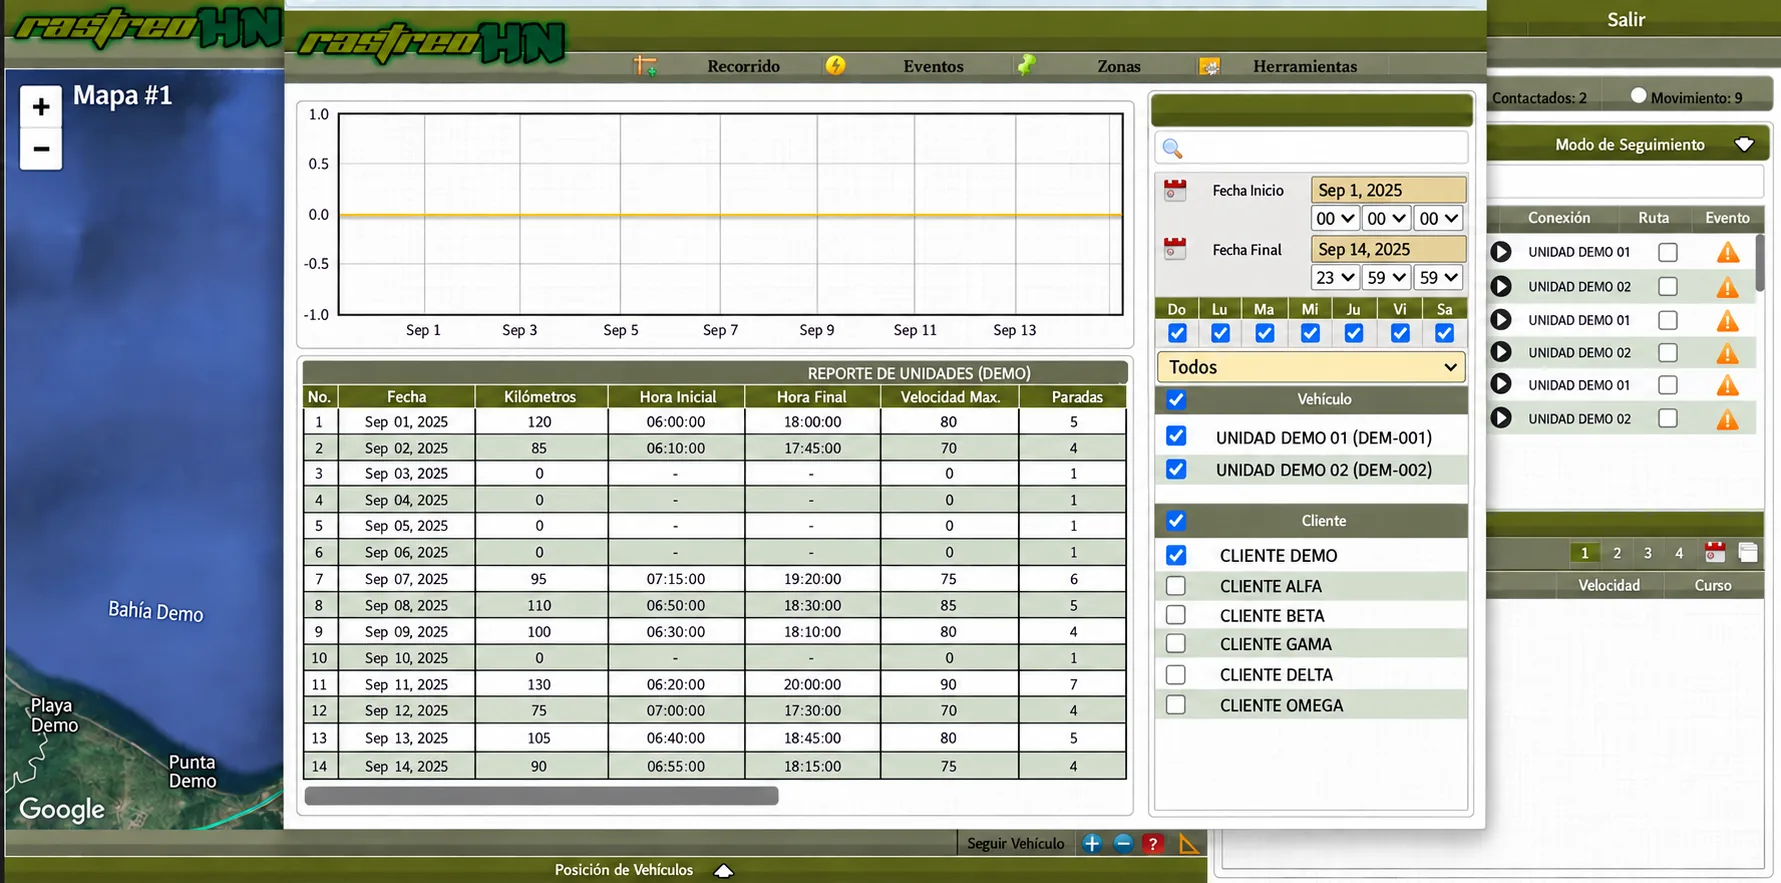This screenshot has height=883, width=1781.
Task: Click the Eventos lightning icon
Action: [835, 66]
